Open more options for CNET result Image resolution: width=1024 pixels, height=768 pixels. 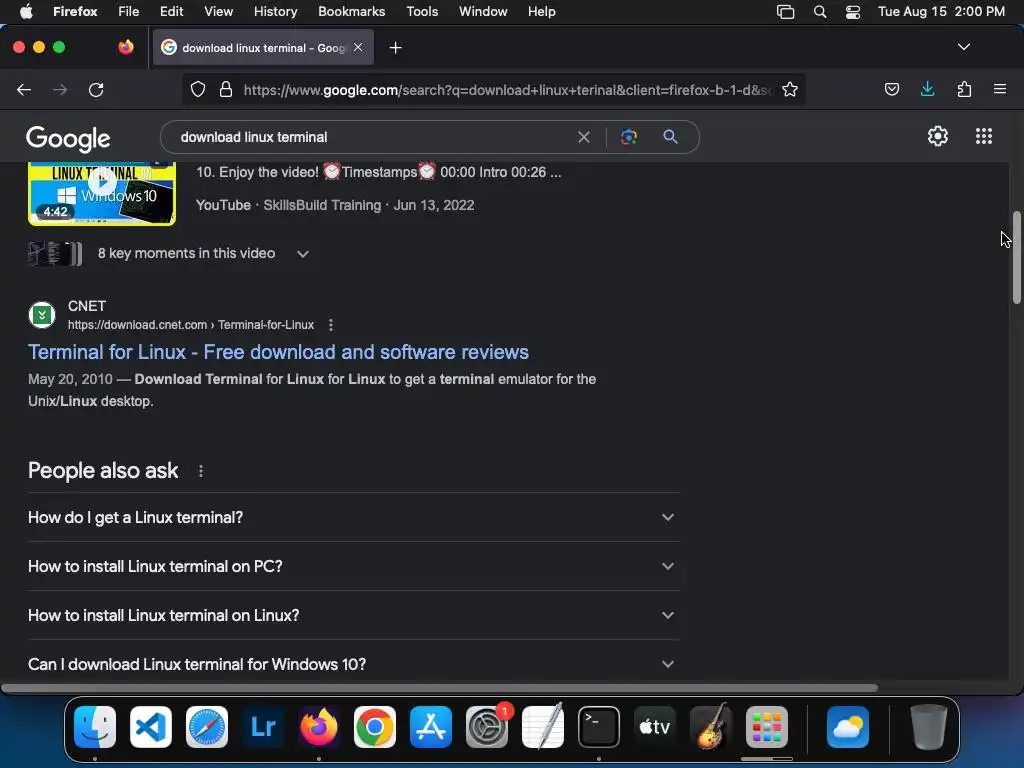pyautogui.click(x=331, y=325)
